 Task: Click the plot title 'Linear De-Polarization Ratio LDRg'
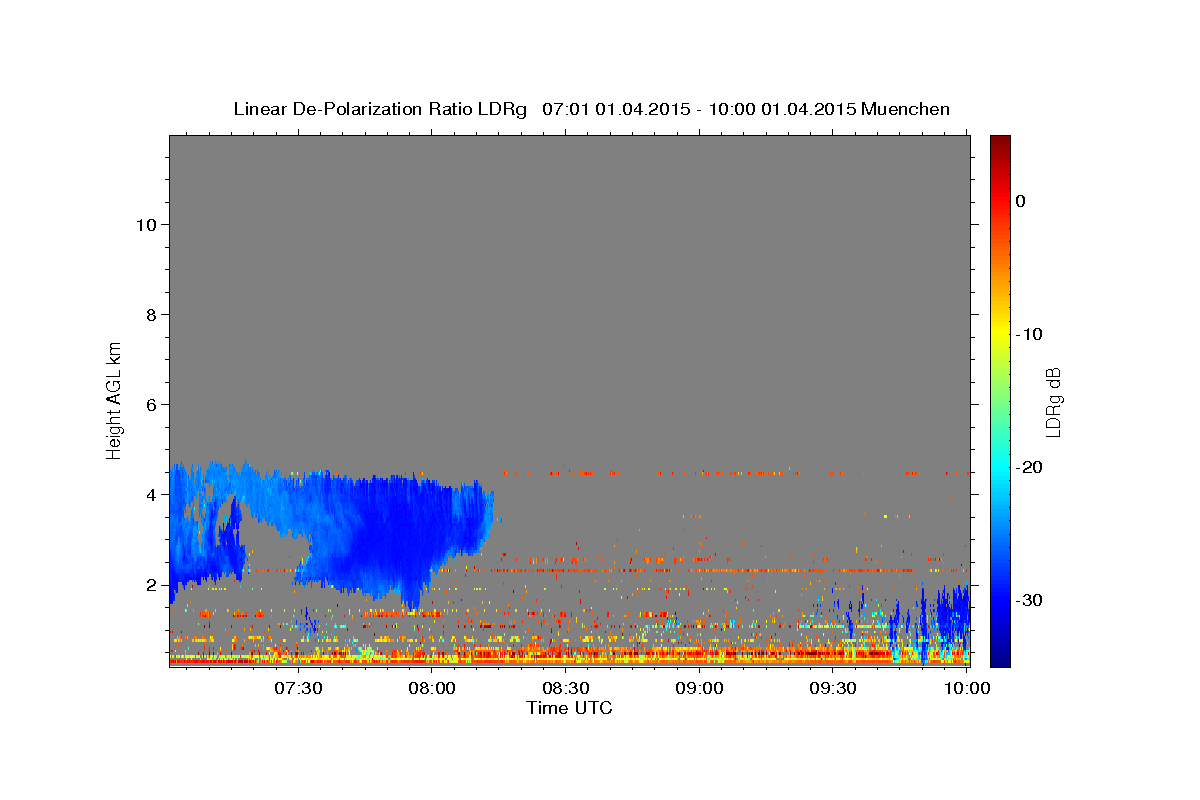click(380, 109)
